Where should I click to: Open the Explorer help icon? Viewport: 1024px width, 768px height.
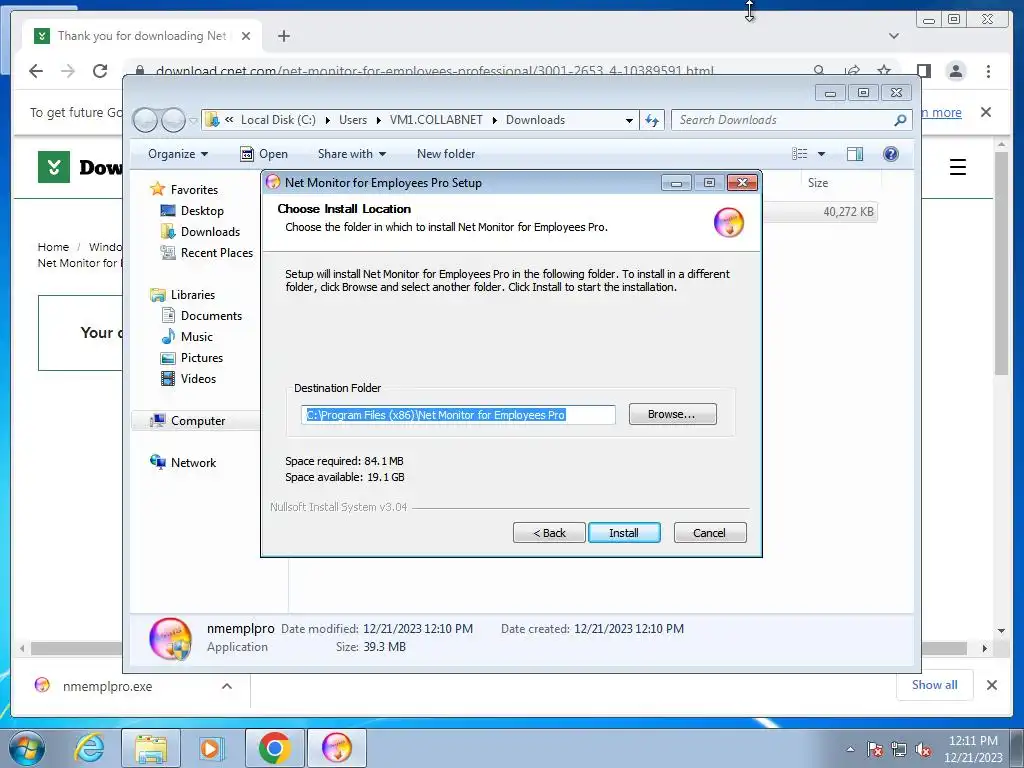(x=890, y=154)
